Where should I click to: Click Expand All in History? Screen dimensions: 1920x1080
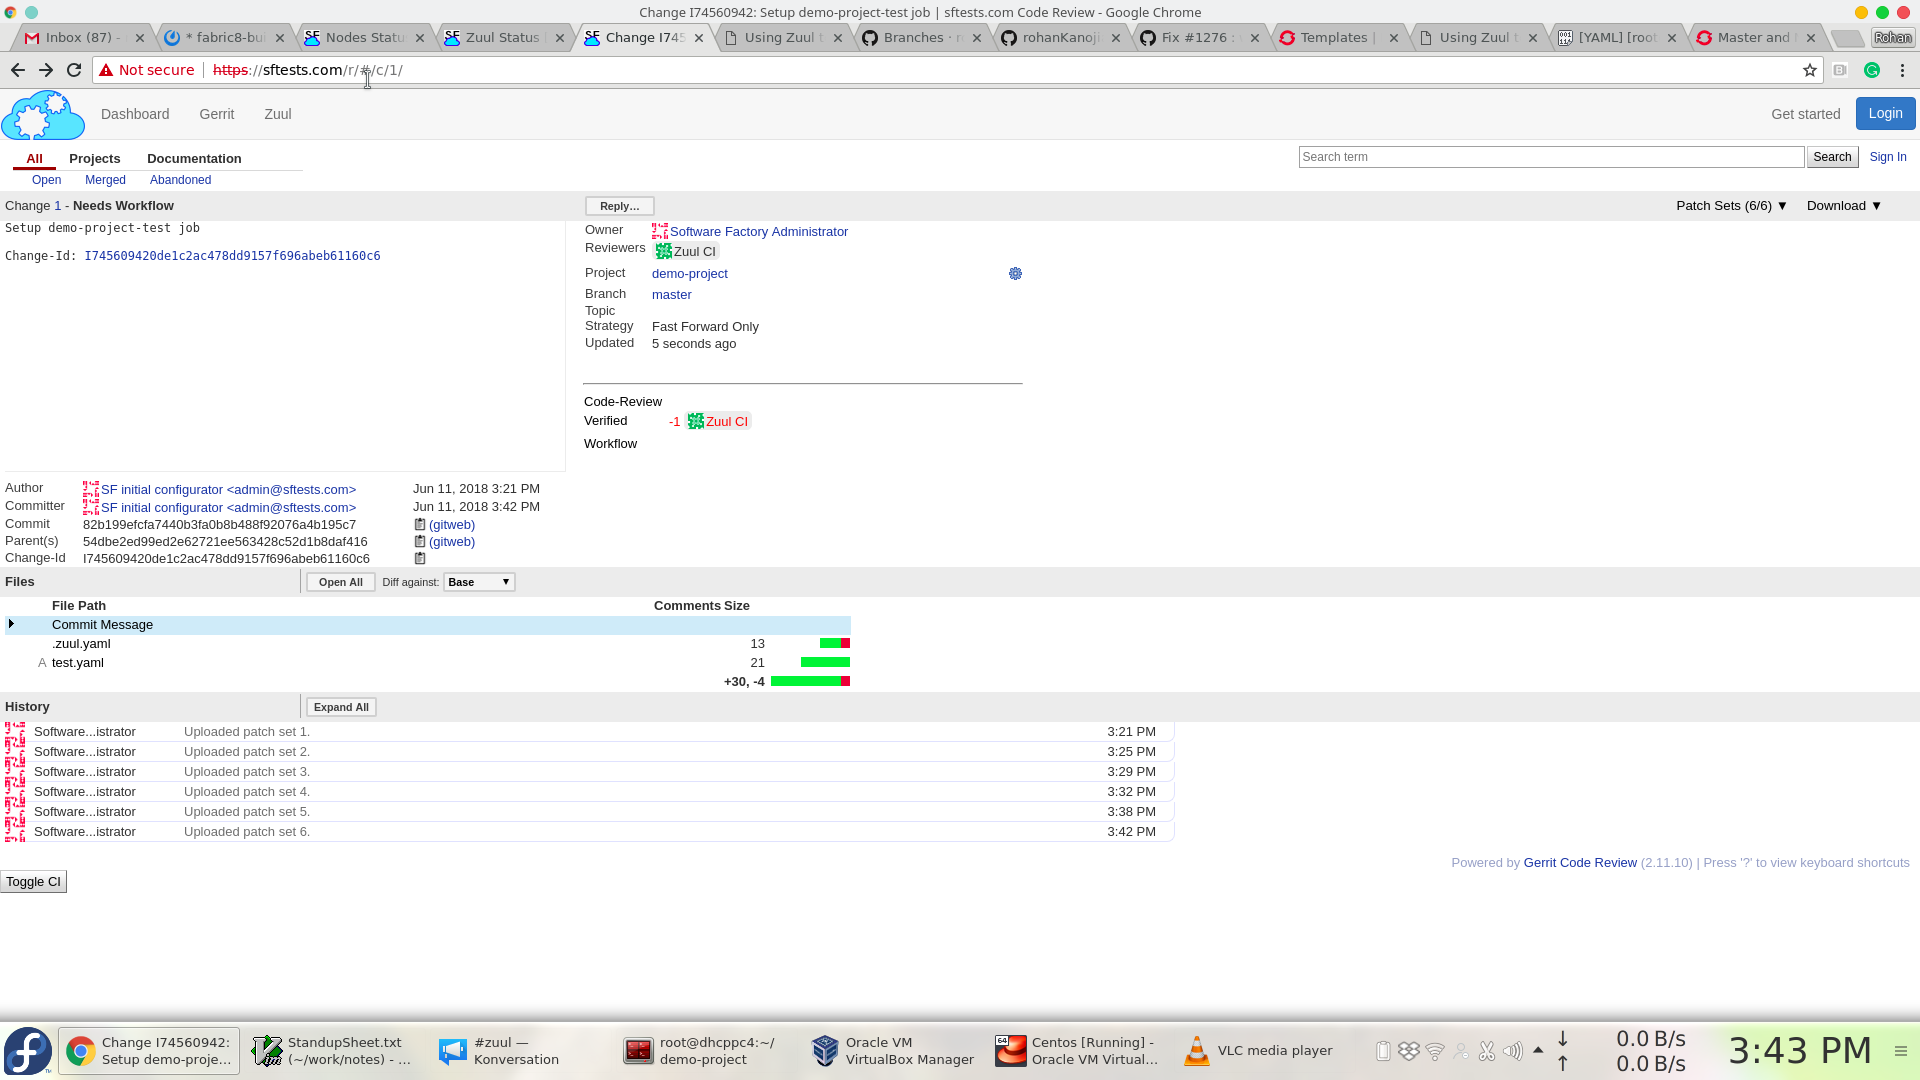[x=341, y=707]
